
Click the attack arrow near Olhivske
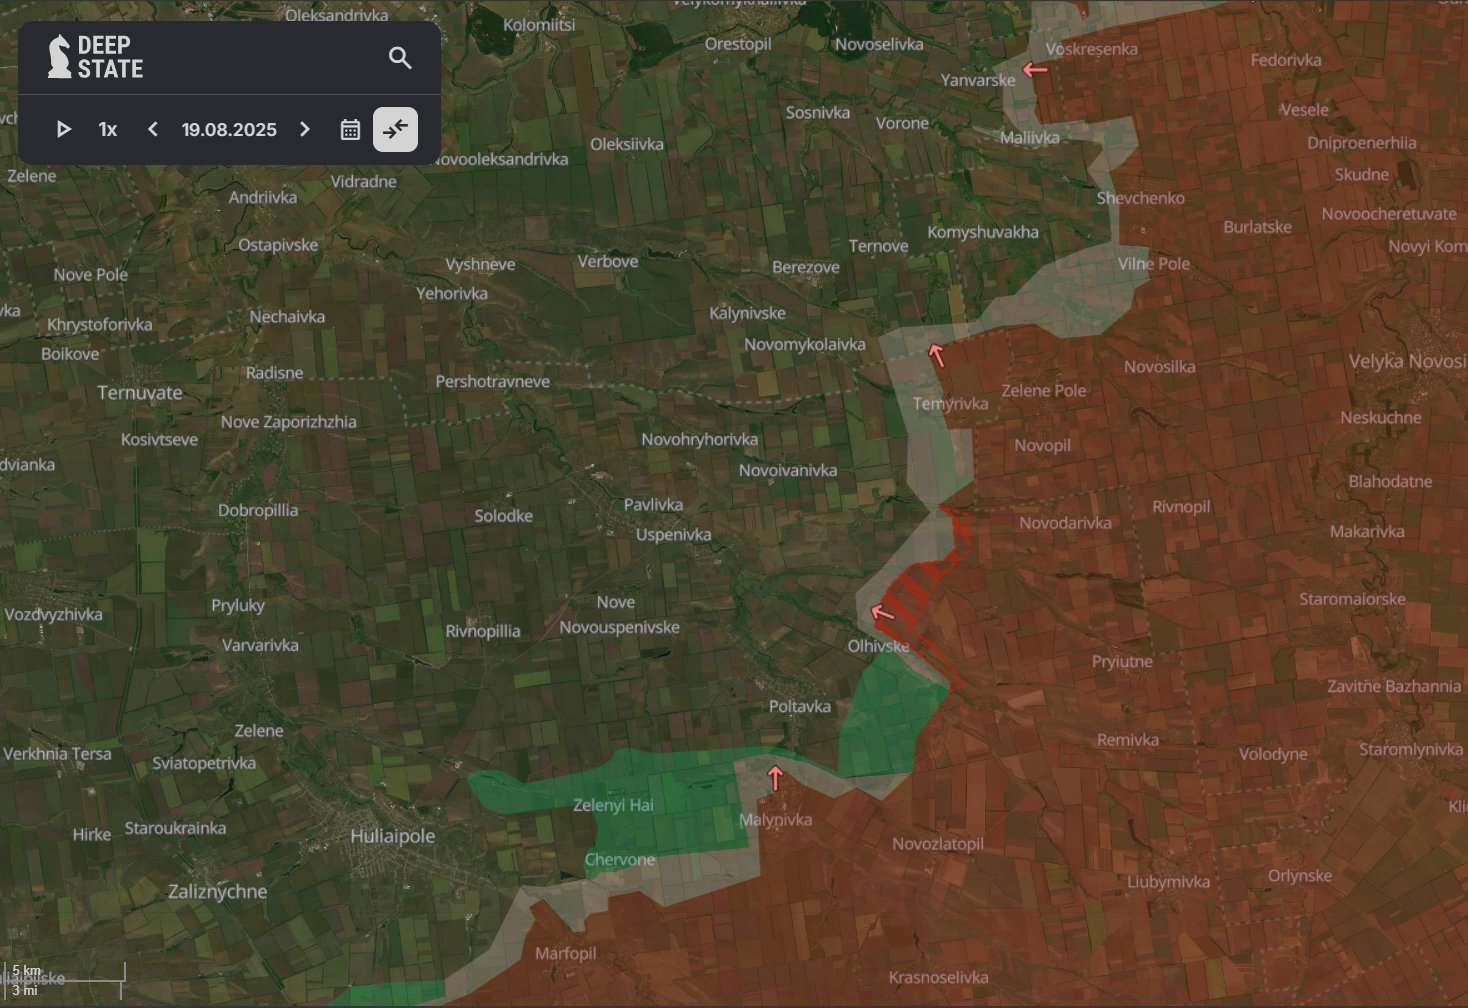(x=882, y=612)
